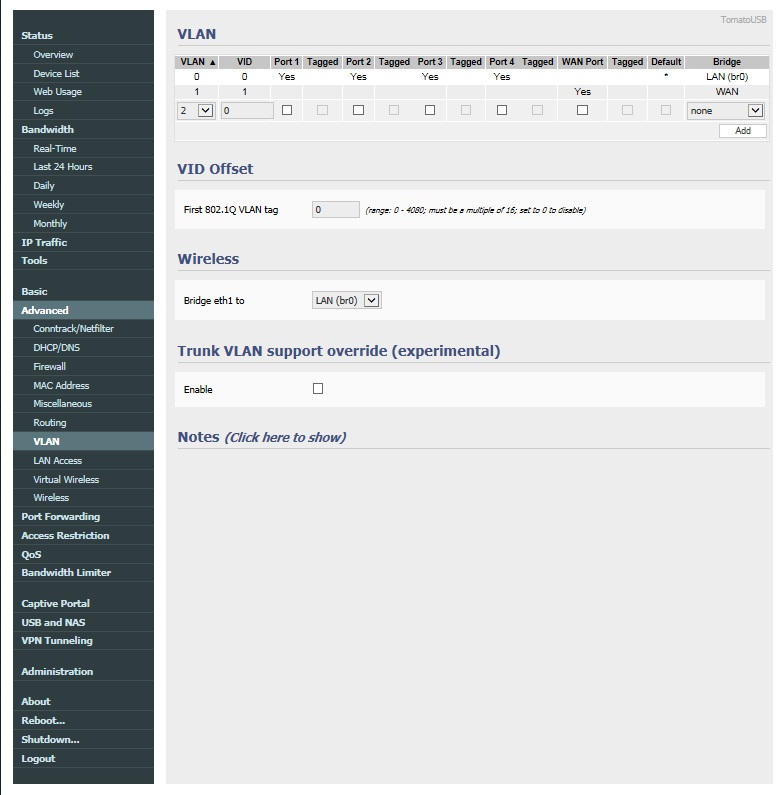Open the Administration section
Viewport: 783px width, 795px height.
(x=57, y=672)
